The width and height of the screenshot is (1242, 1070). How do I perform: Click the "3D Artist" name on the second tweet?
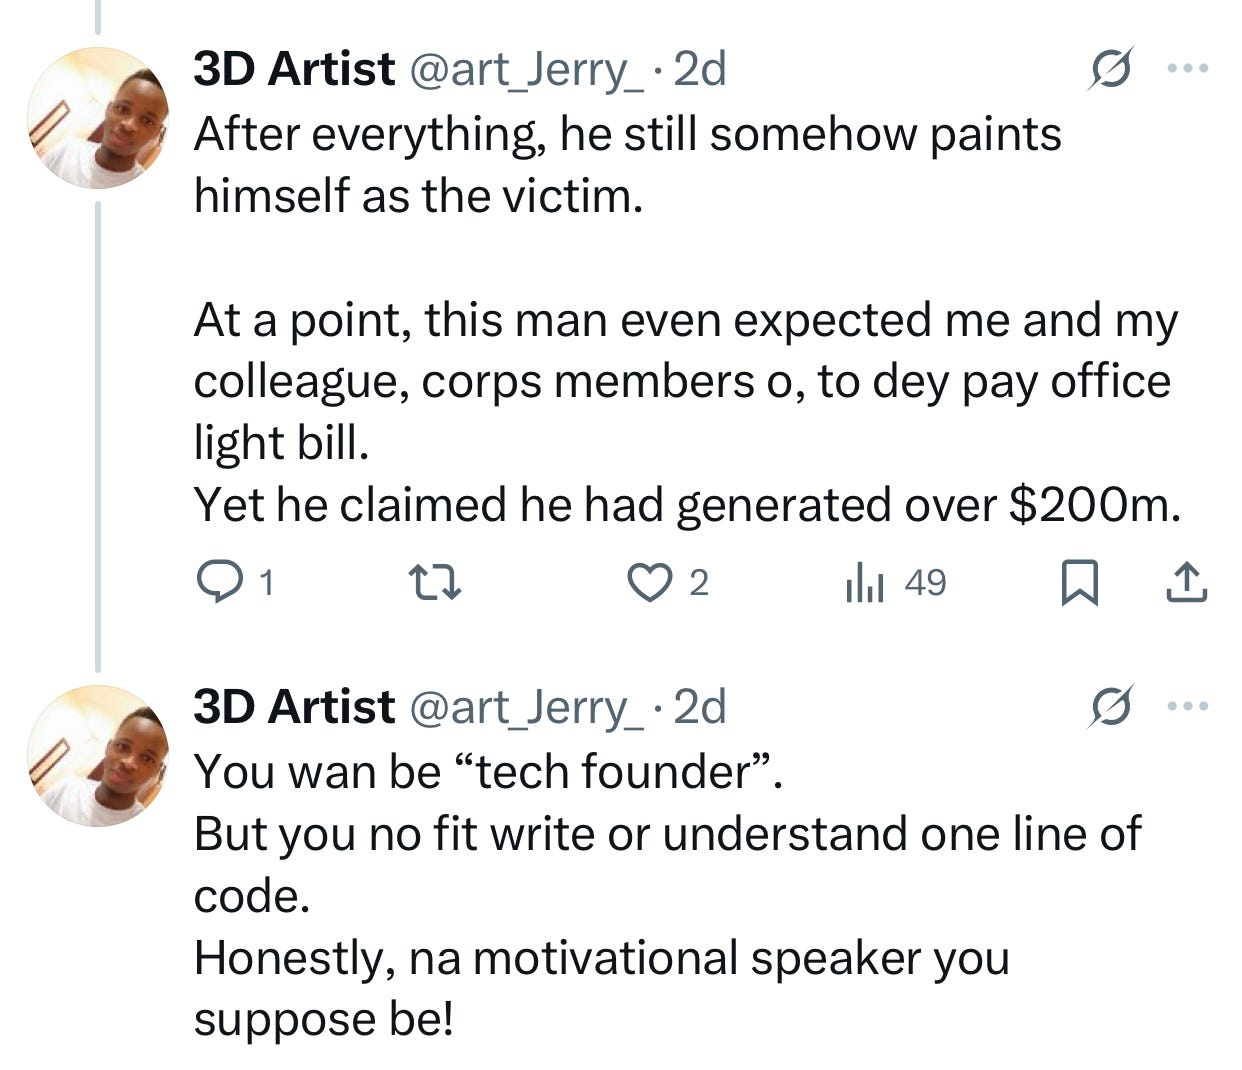(x=294, y=707)
